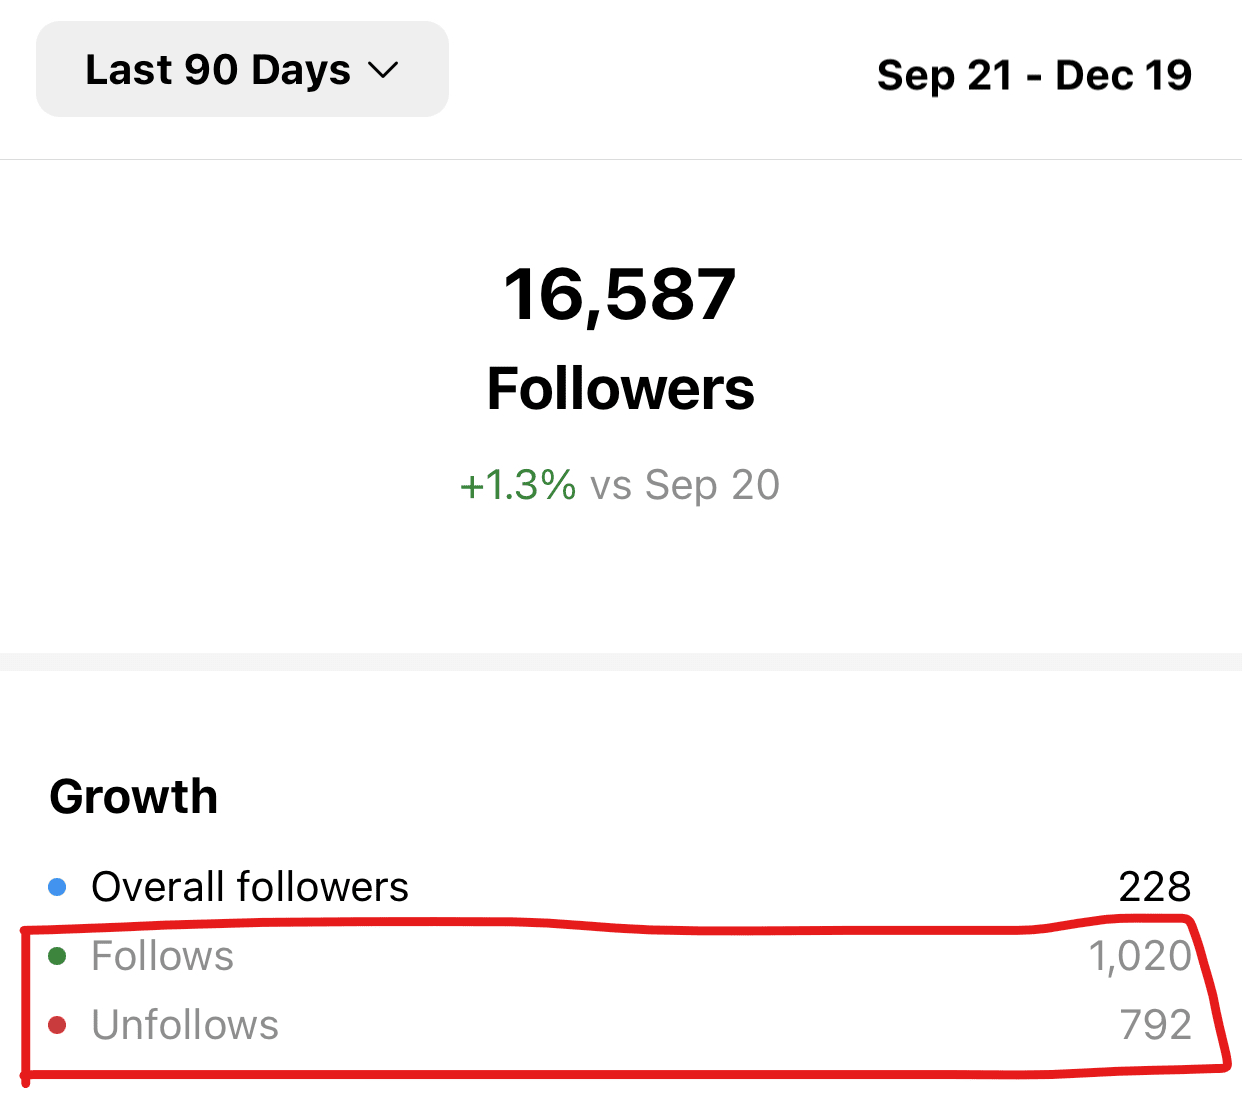
Task: Open the Last 90 Days dropdown
Action: point(241,70)
